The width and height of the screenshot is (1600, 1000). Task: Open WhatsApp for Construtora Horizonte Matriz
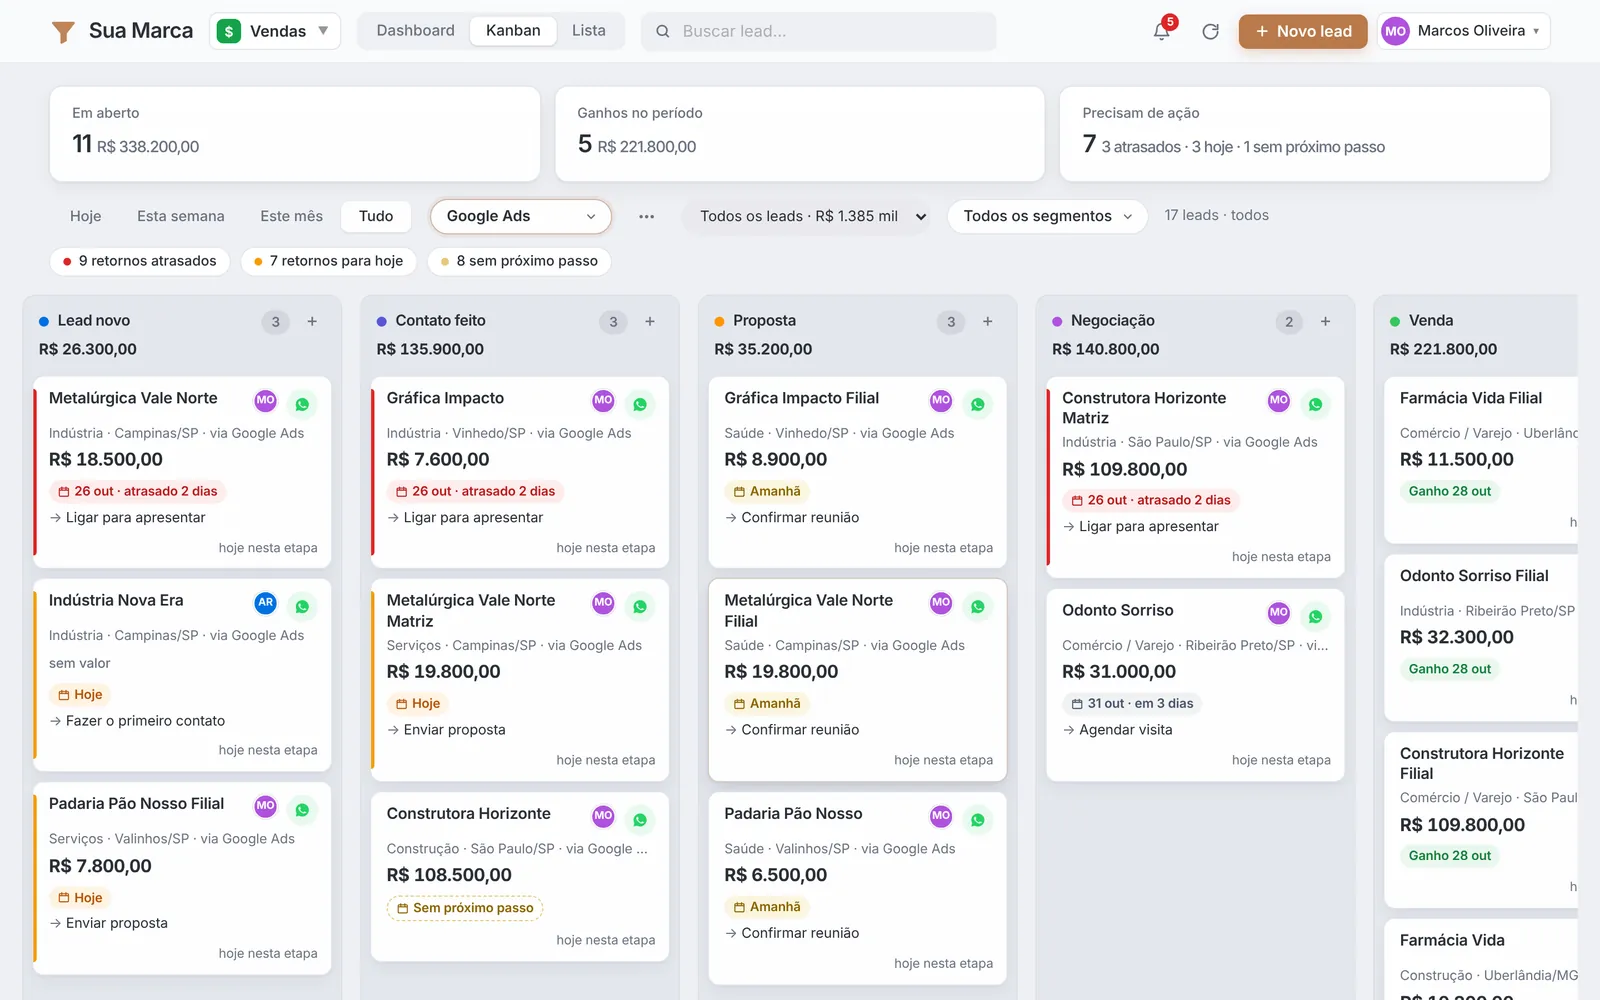pos(1316,404)
